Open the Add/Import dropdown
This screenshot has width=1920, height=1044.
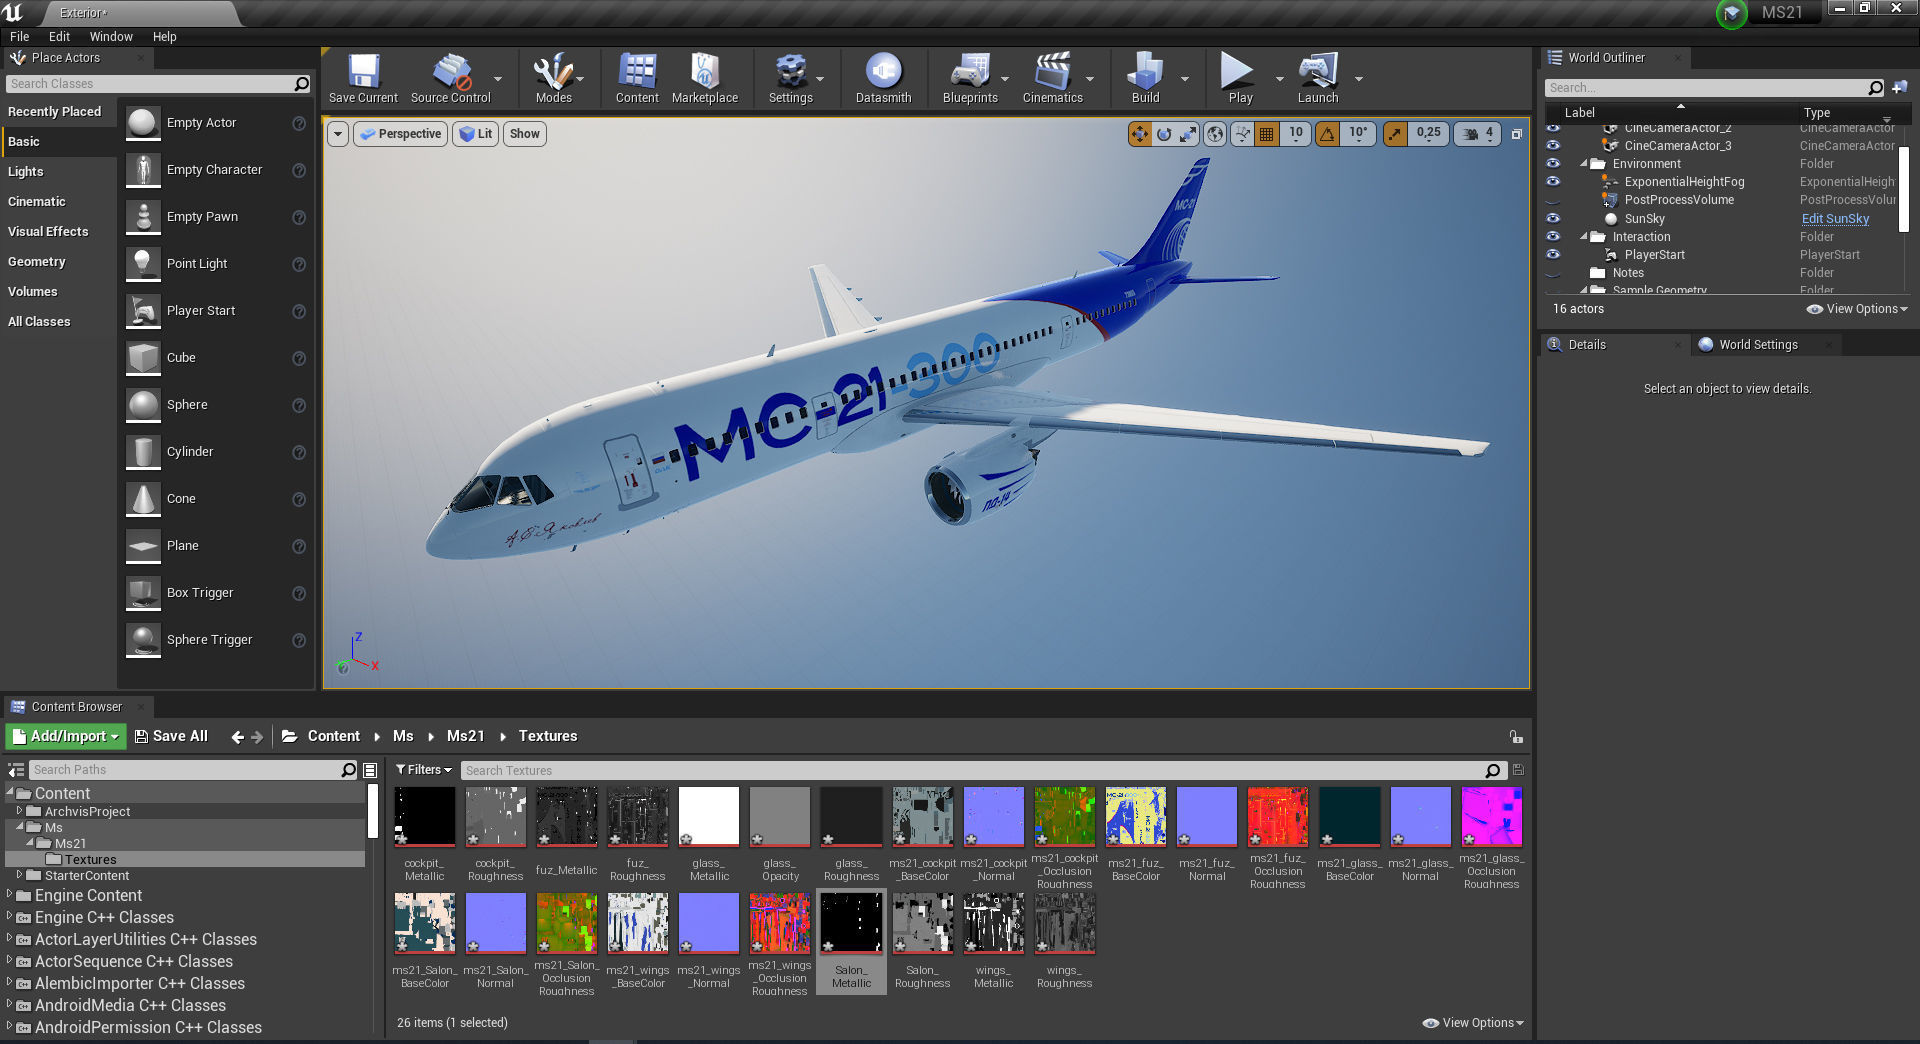[65, 737]
